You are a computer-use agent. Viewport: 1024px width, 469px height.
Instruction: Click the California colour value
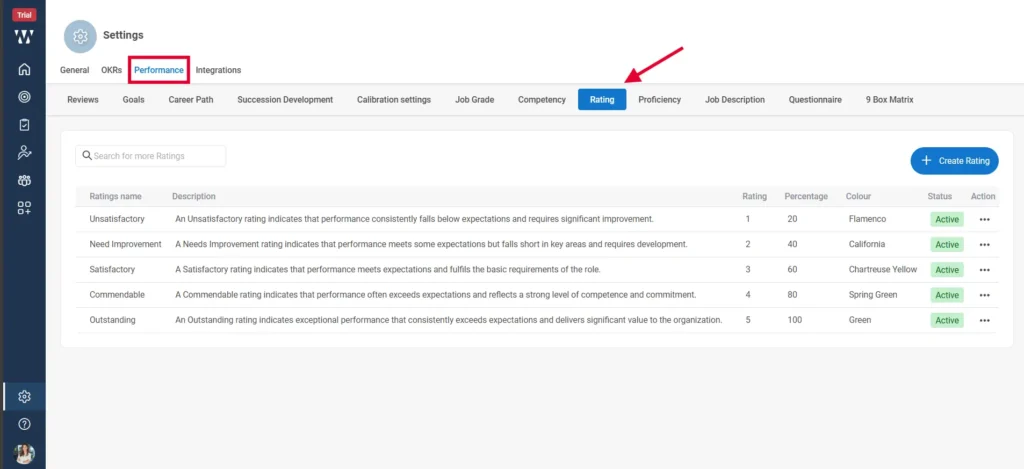(867, 244)
